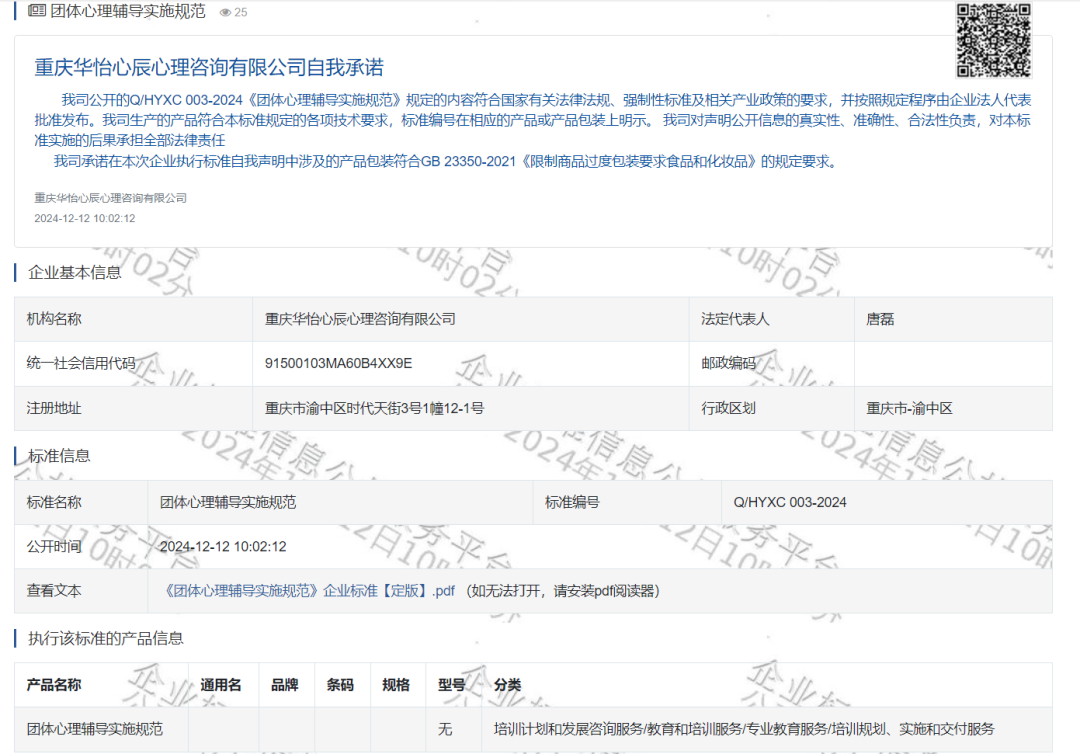This screenshot has height=754, width=1080.
Task: Click the pdf reader hint text
Action: [x=562, y=591]
